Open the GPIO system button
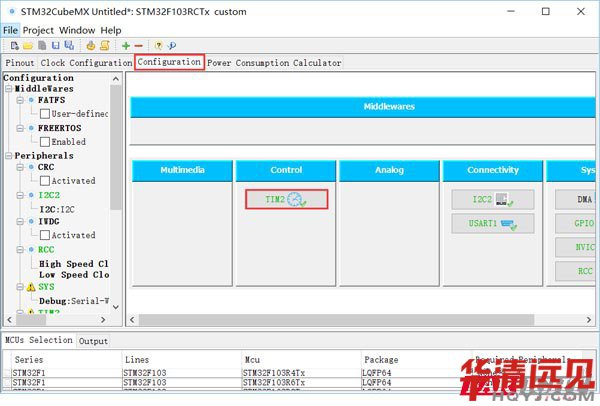The width and height of the screenshot is (600, 406). [x=575, y=223]
